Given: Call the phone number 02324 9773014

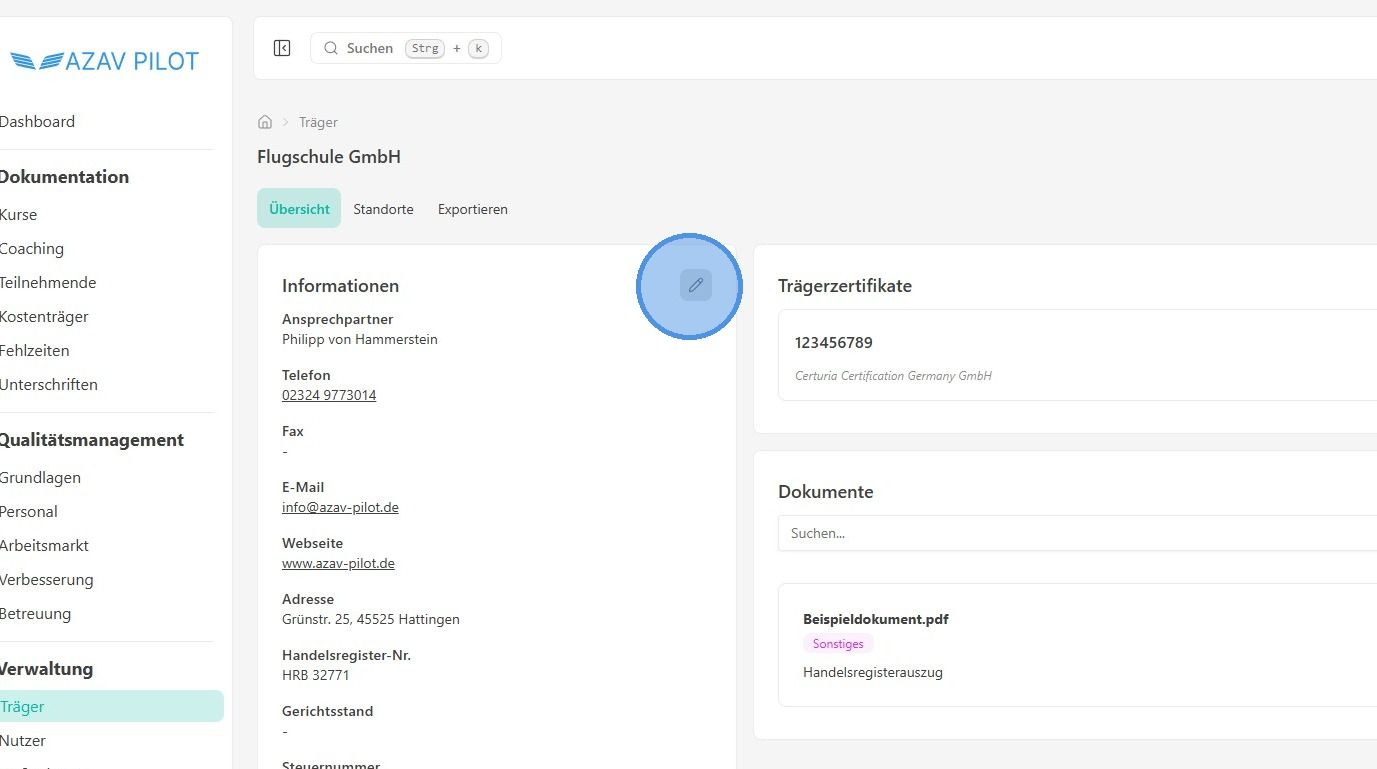Looking at the screenshot, I should point(329,395).
